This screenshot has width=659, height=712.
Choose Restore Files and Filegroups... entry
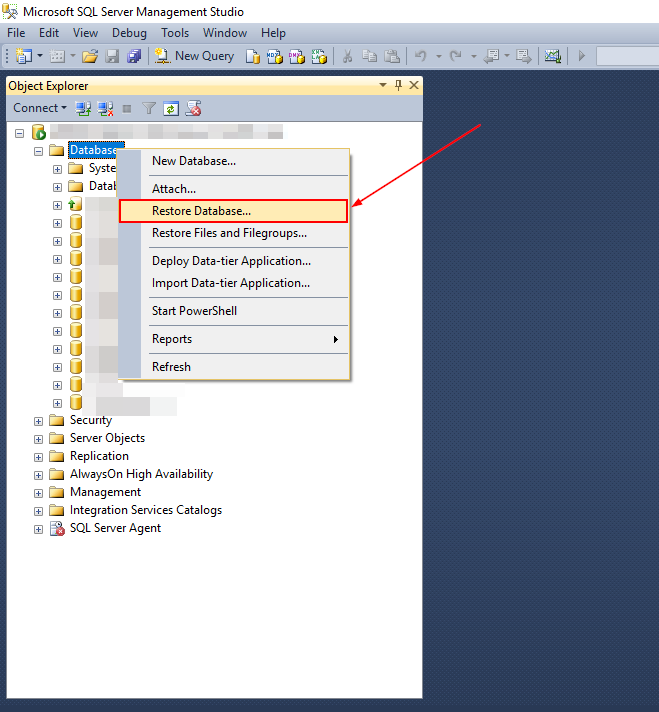click(x=234, y=233)
